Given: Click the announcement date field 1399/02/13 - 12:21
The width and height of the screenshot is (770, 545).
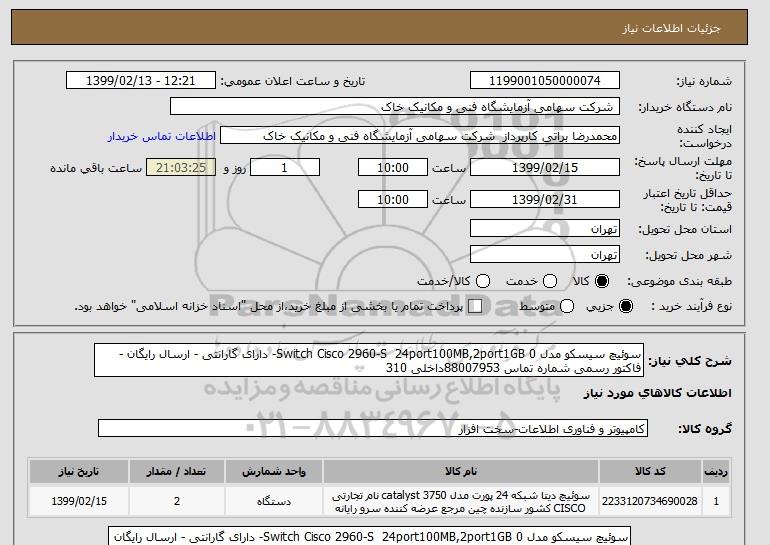Looking at the screenshot, I should pos(140,81).
